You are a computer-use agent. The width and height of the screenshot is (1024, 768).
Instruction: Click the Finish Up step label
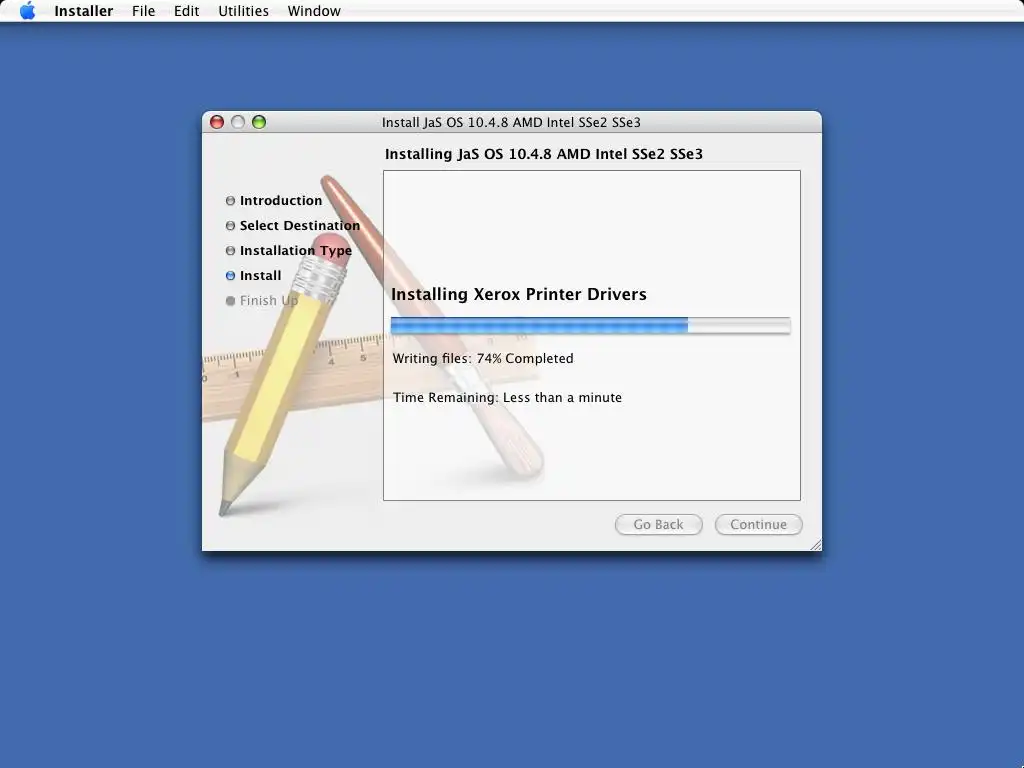pyautogui.click(x=269, y=300)
